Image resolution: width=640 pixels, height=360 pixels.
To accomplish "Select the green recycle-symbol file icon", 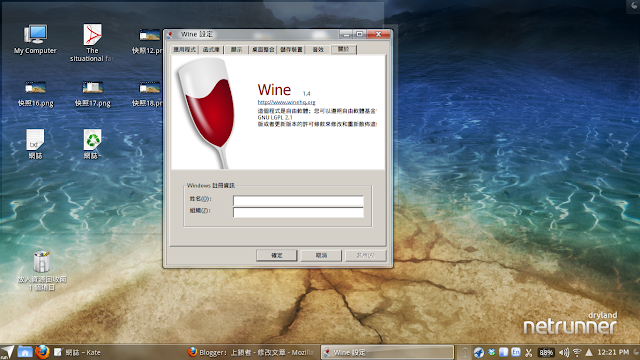I will click(93, 144).
